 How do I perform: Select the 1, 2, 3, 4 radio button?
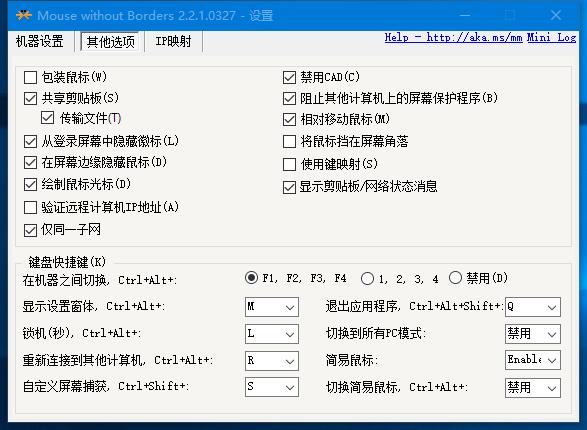coord(367,278)
